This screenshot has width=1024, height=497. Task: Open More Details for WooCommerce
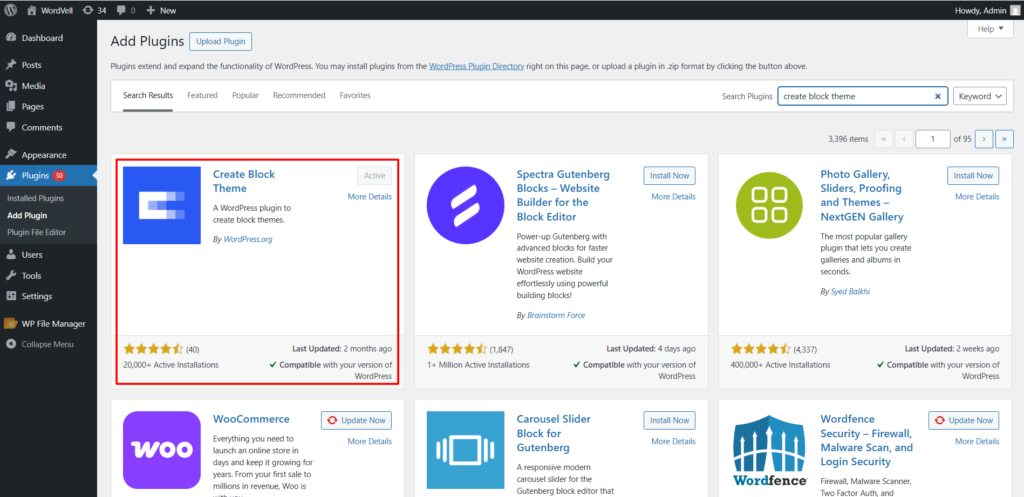point(370,441)
